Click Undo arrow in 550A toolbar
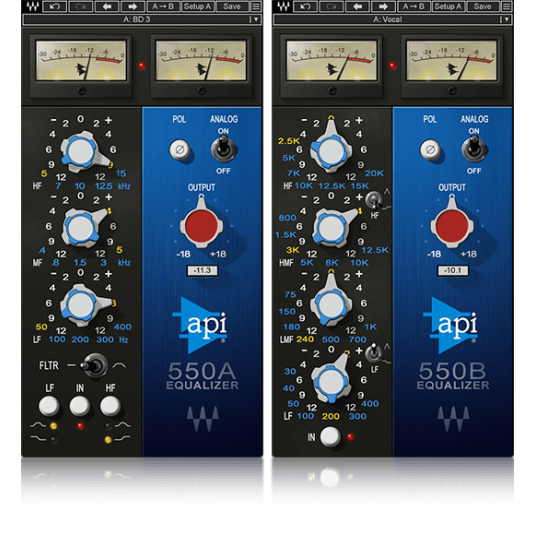 tap(55, 6)
